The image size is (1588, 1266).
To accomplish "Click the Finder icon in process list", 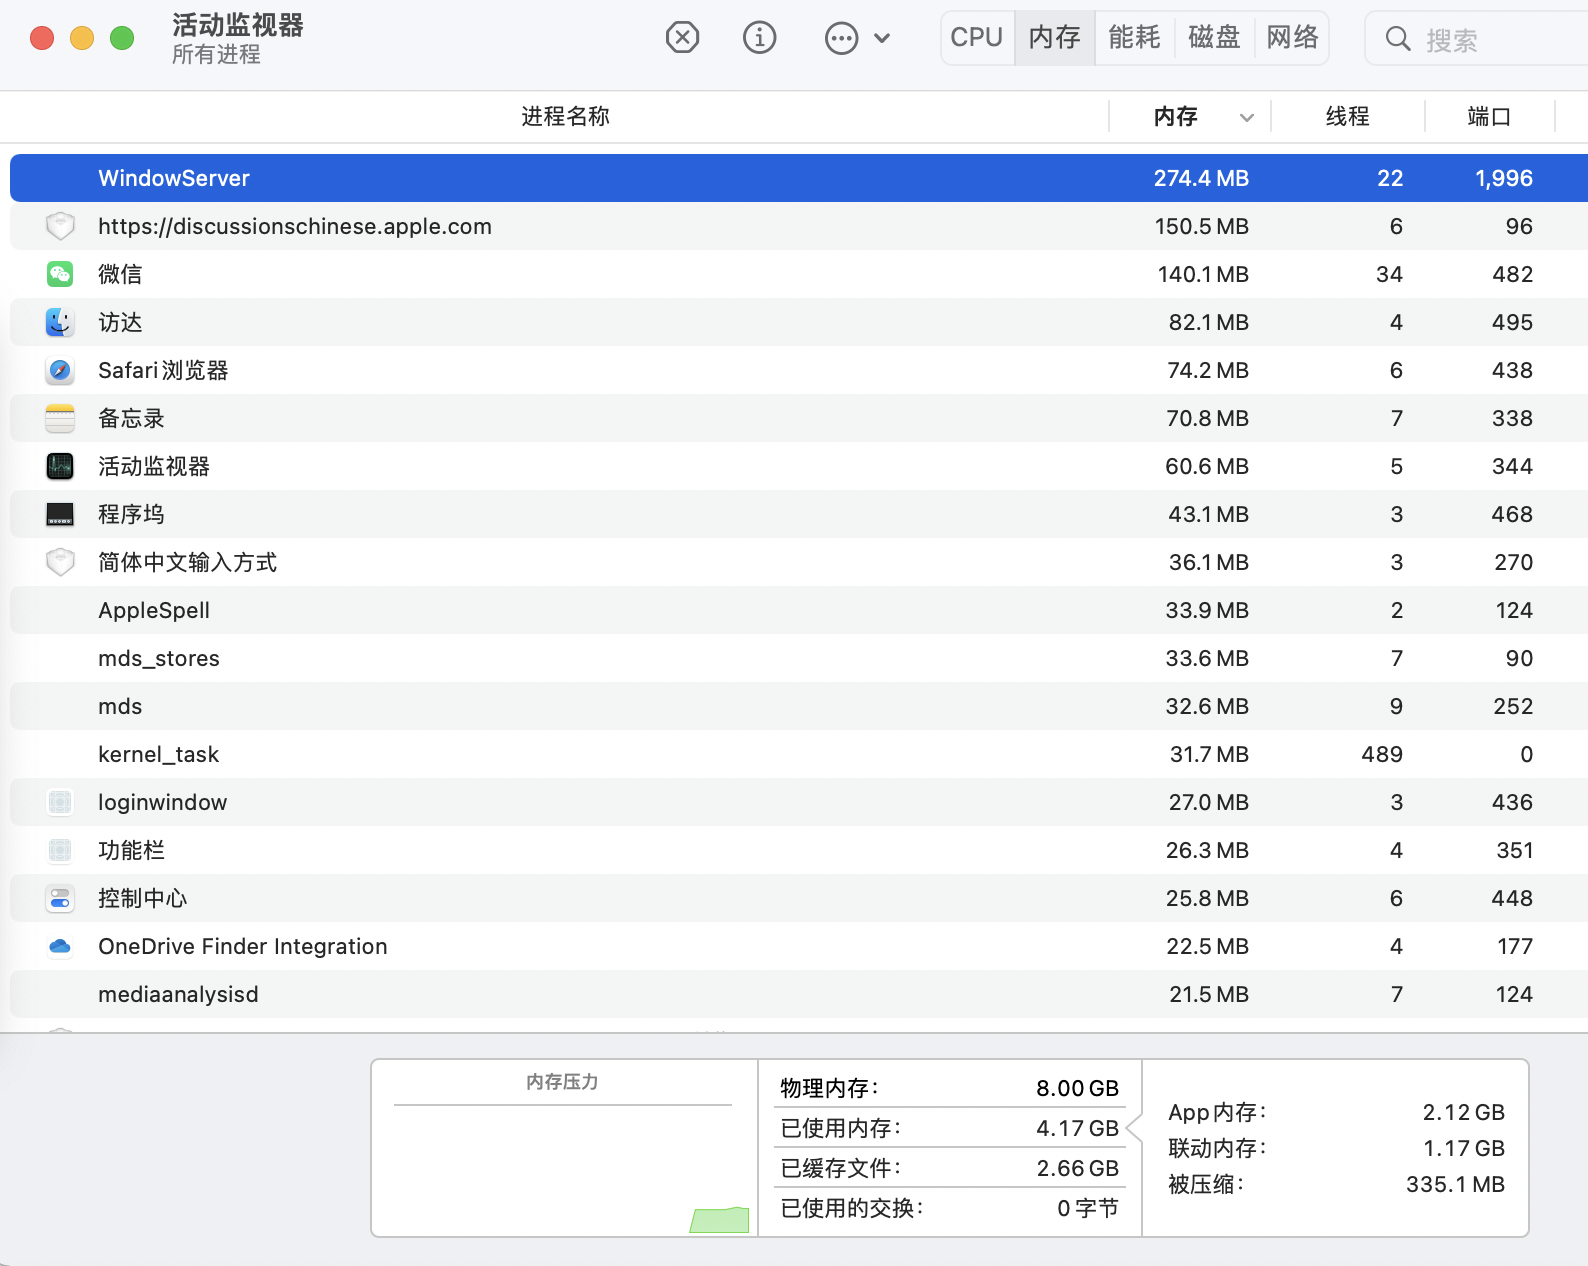I will point(60,322).
